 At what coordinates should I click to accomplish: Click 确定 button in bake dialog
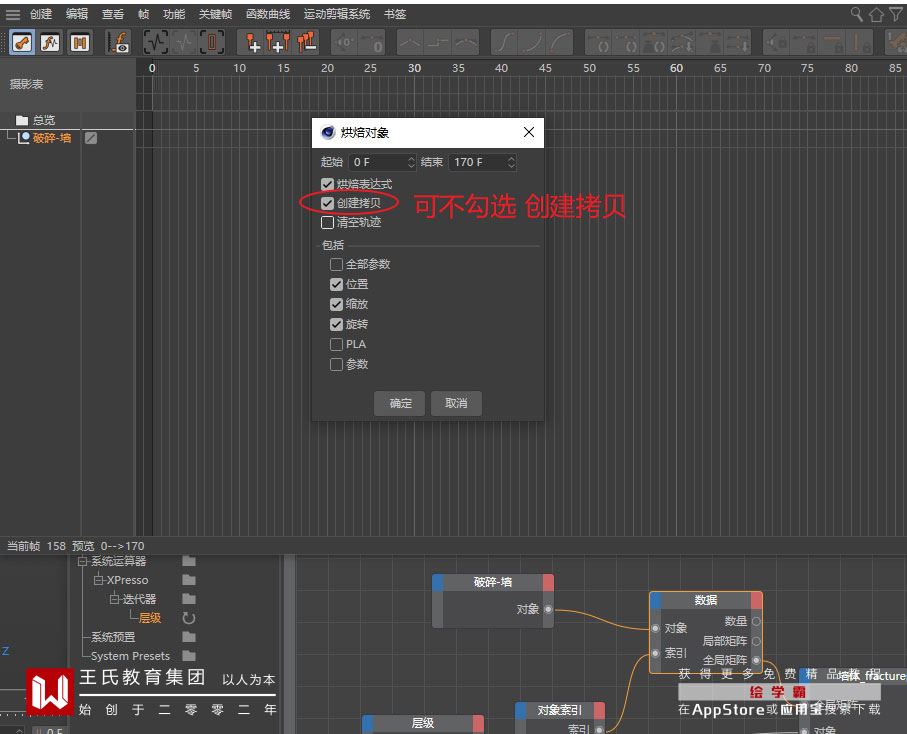click(x=400, y=403)
